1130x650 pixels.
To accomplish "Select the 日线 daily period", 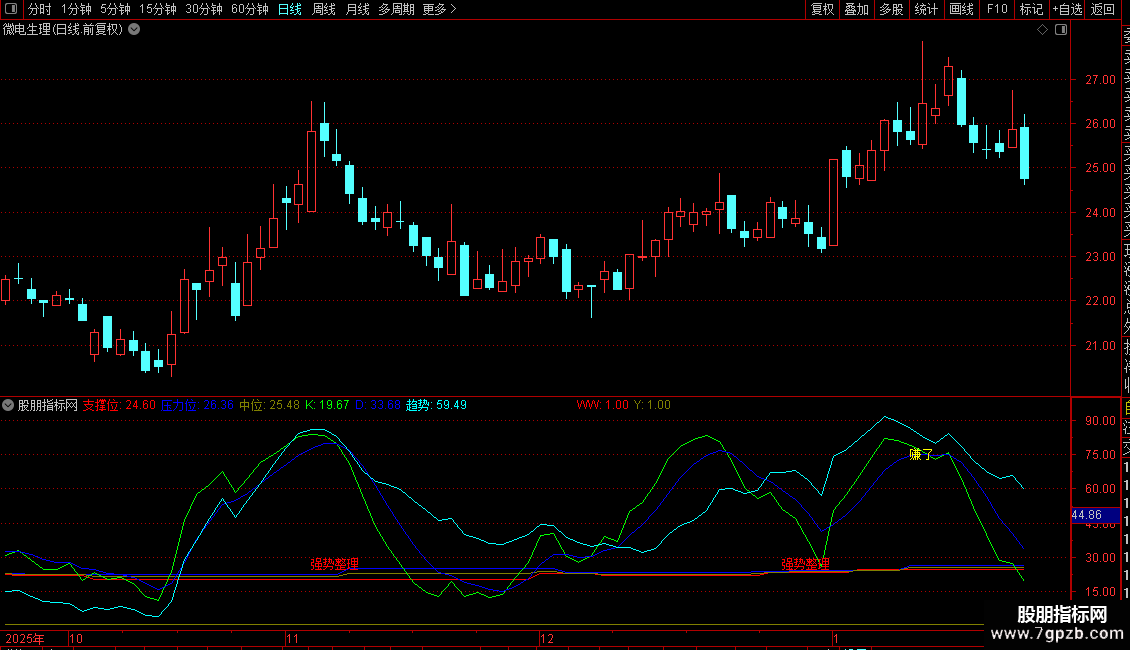I will click(x=290, y=9).
